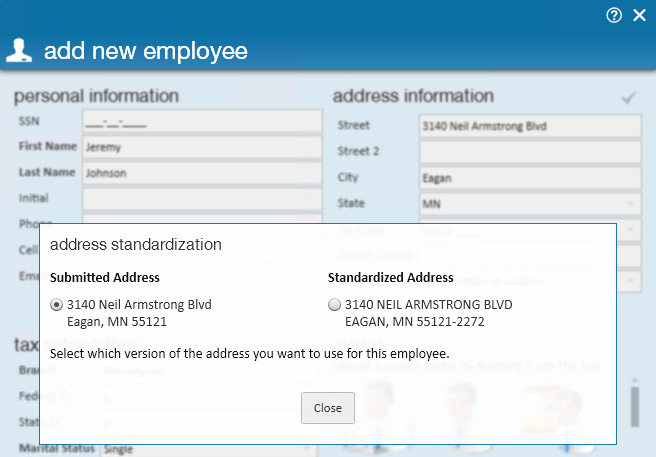This screenshot has height=457, width=656.
Task: Click the address information checkmark icon
Action: point(629,98)
